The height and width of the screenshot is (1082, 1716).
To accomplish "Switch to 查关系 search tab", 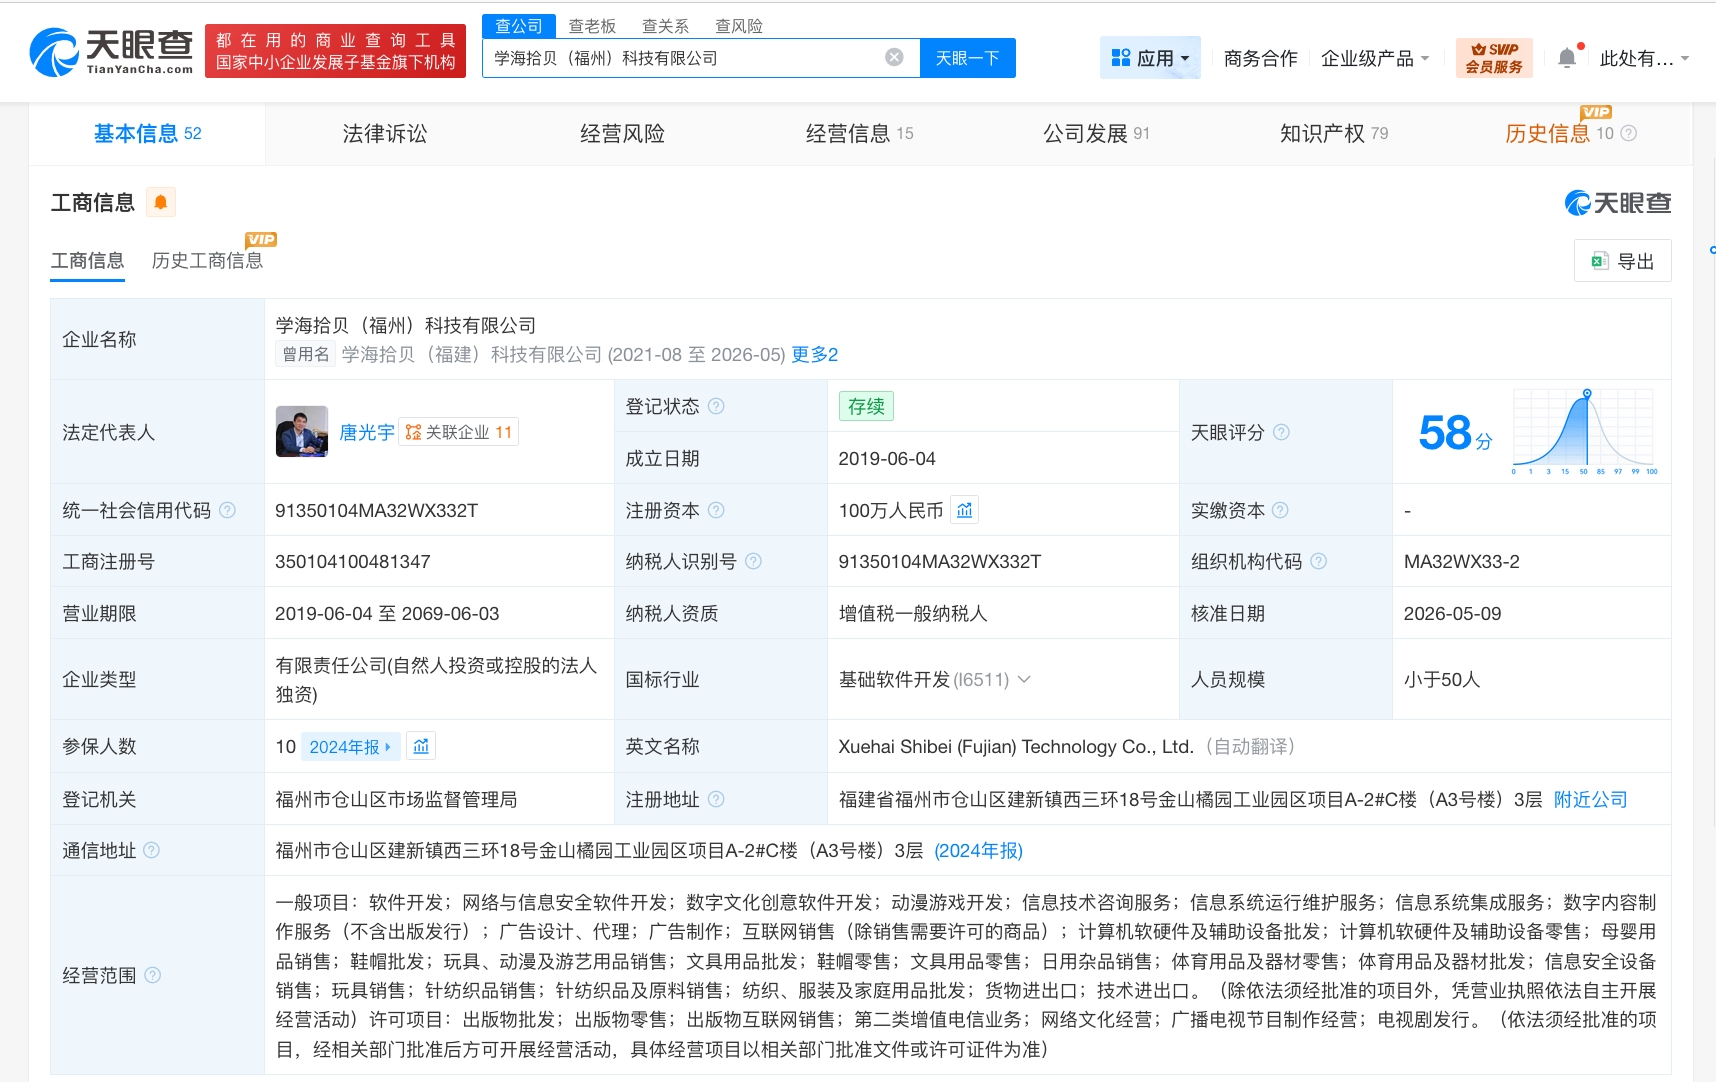I will pyautogui.click(x=665, y=26).
